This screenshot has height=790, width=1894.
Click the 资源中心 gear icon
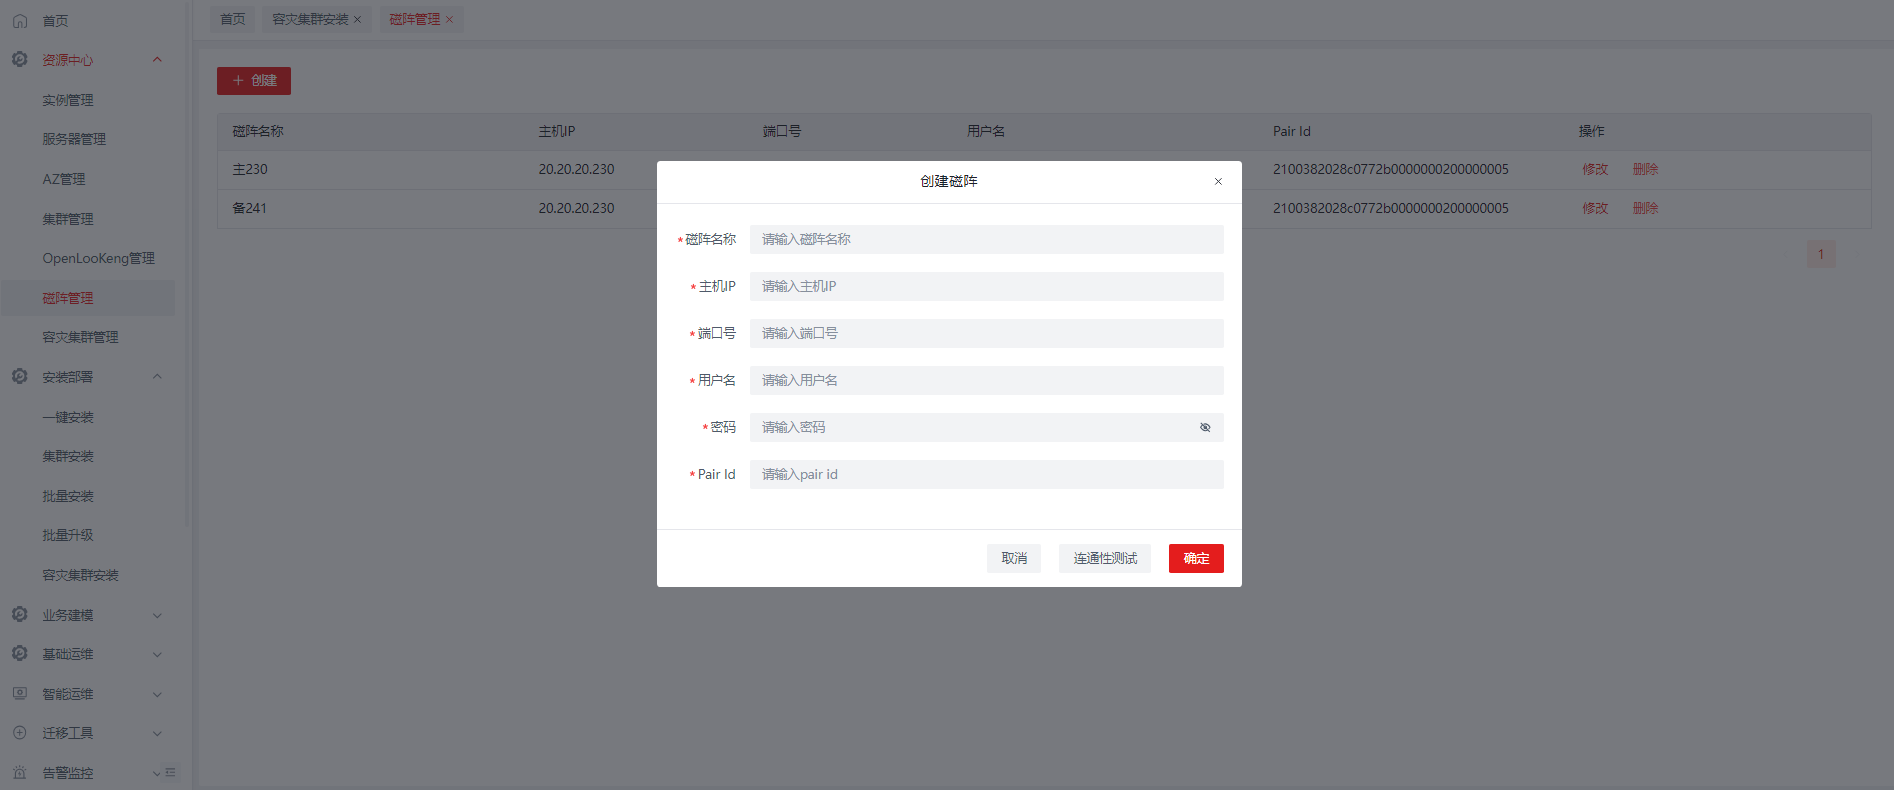tap(20, 60)
